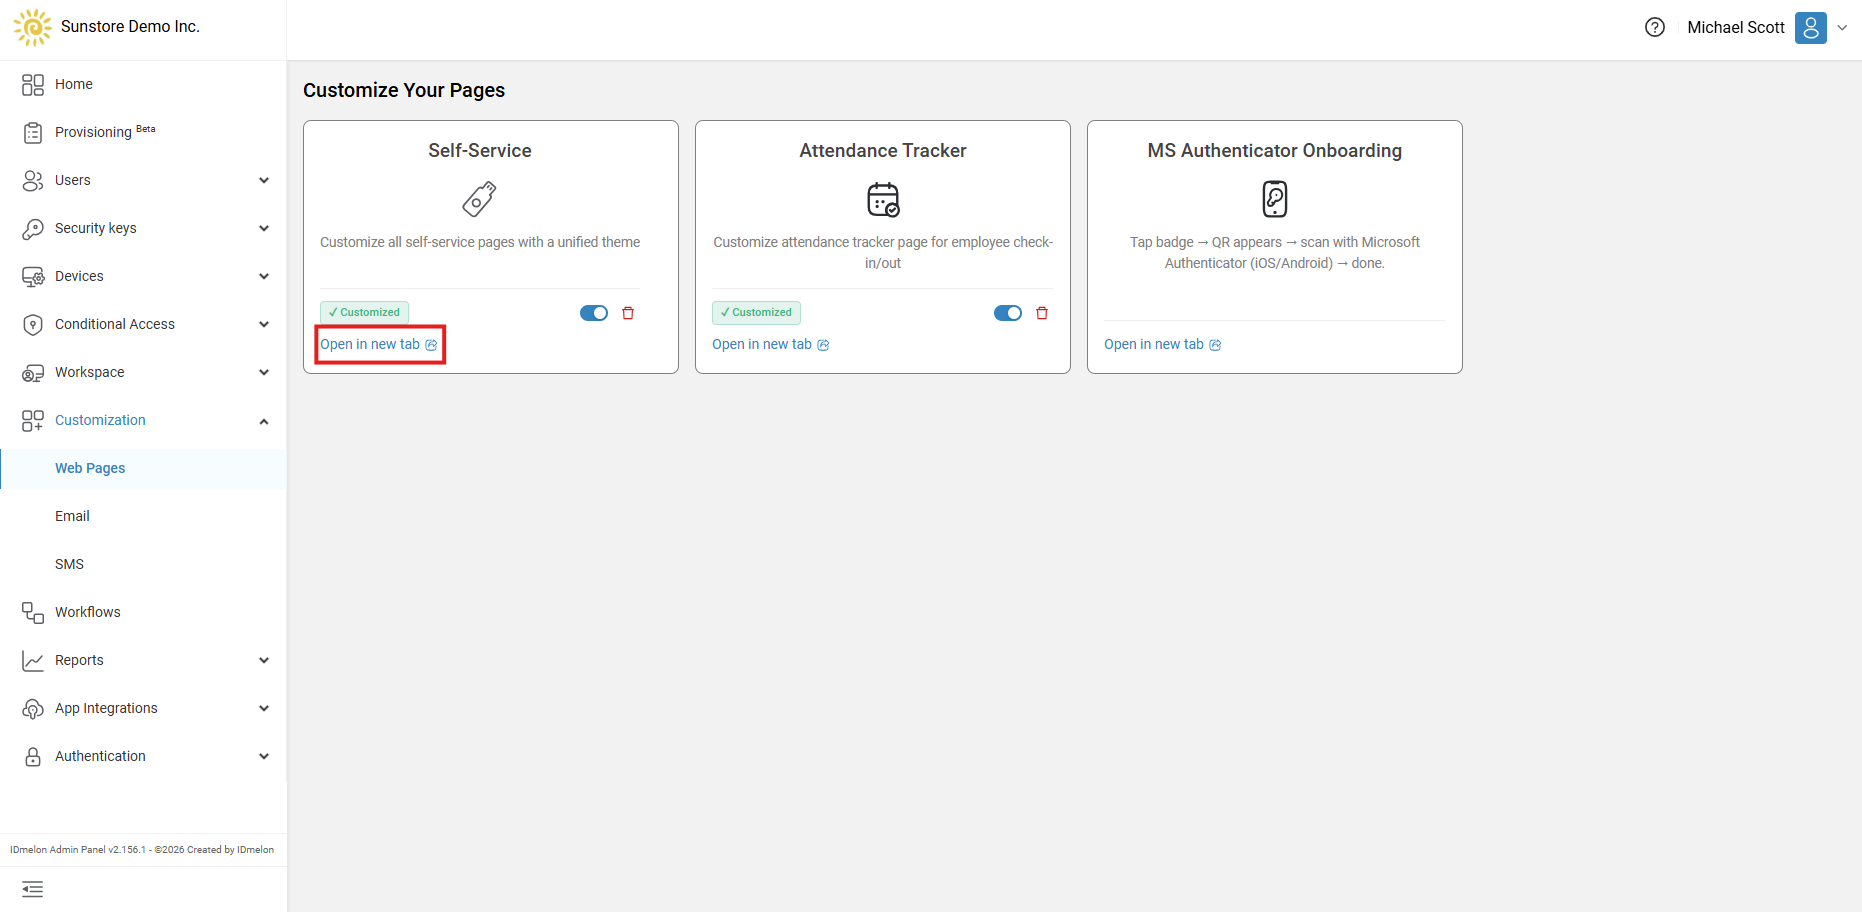Click the Conditional Access shield icon
This screenshot has height=912, width=1862.
click(33, 324)
